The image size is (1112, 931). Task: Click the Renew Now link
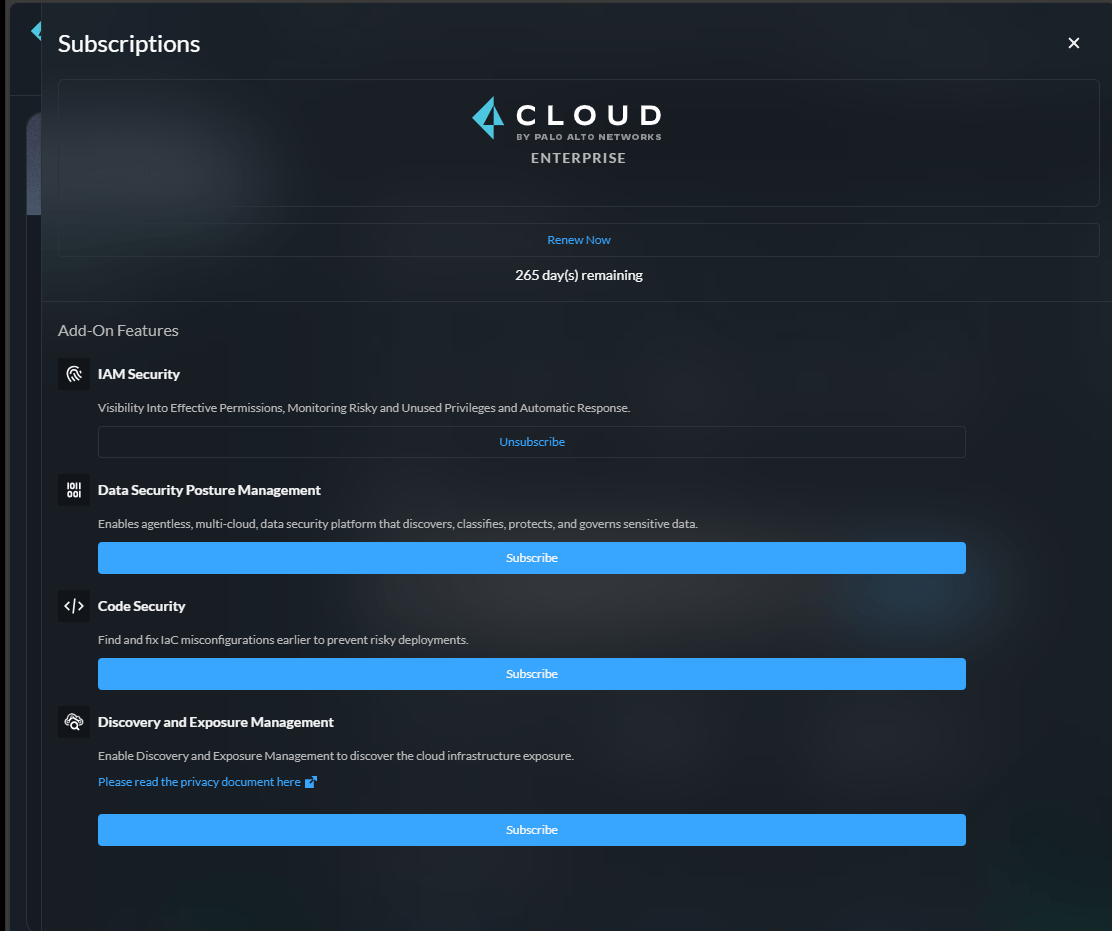[x=579, y=240]
